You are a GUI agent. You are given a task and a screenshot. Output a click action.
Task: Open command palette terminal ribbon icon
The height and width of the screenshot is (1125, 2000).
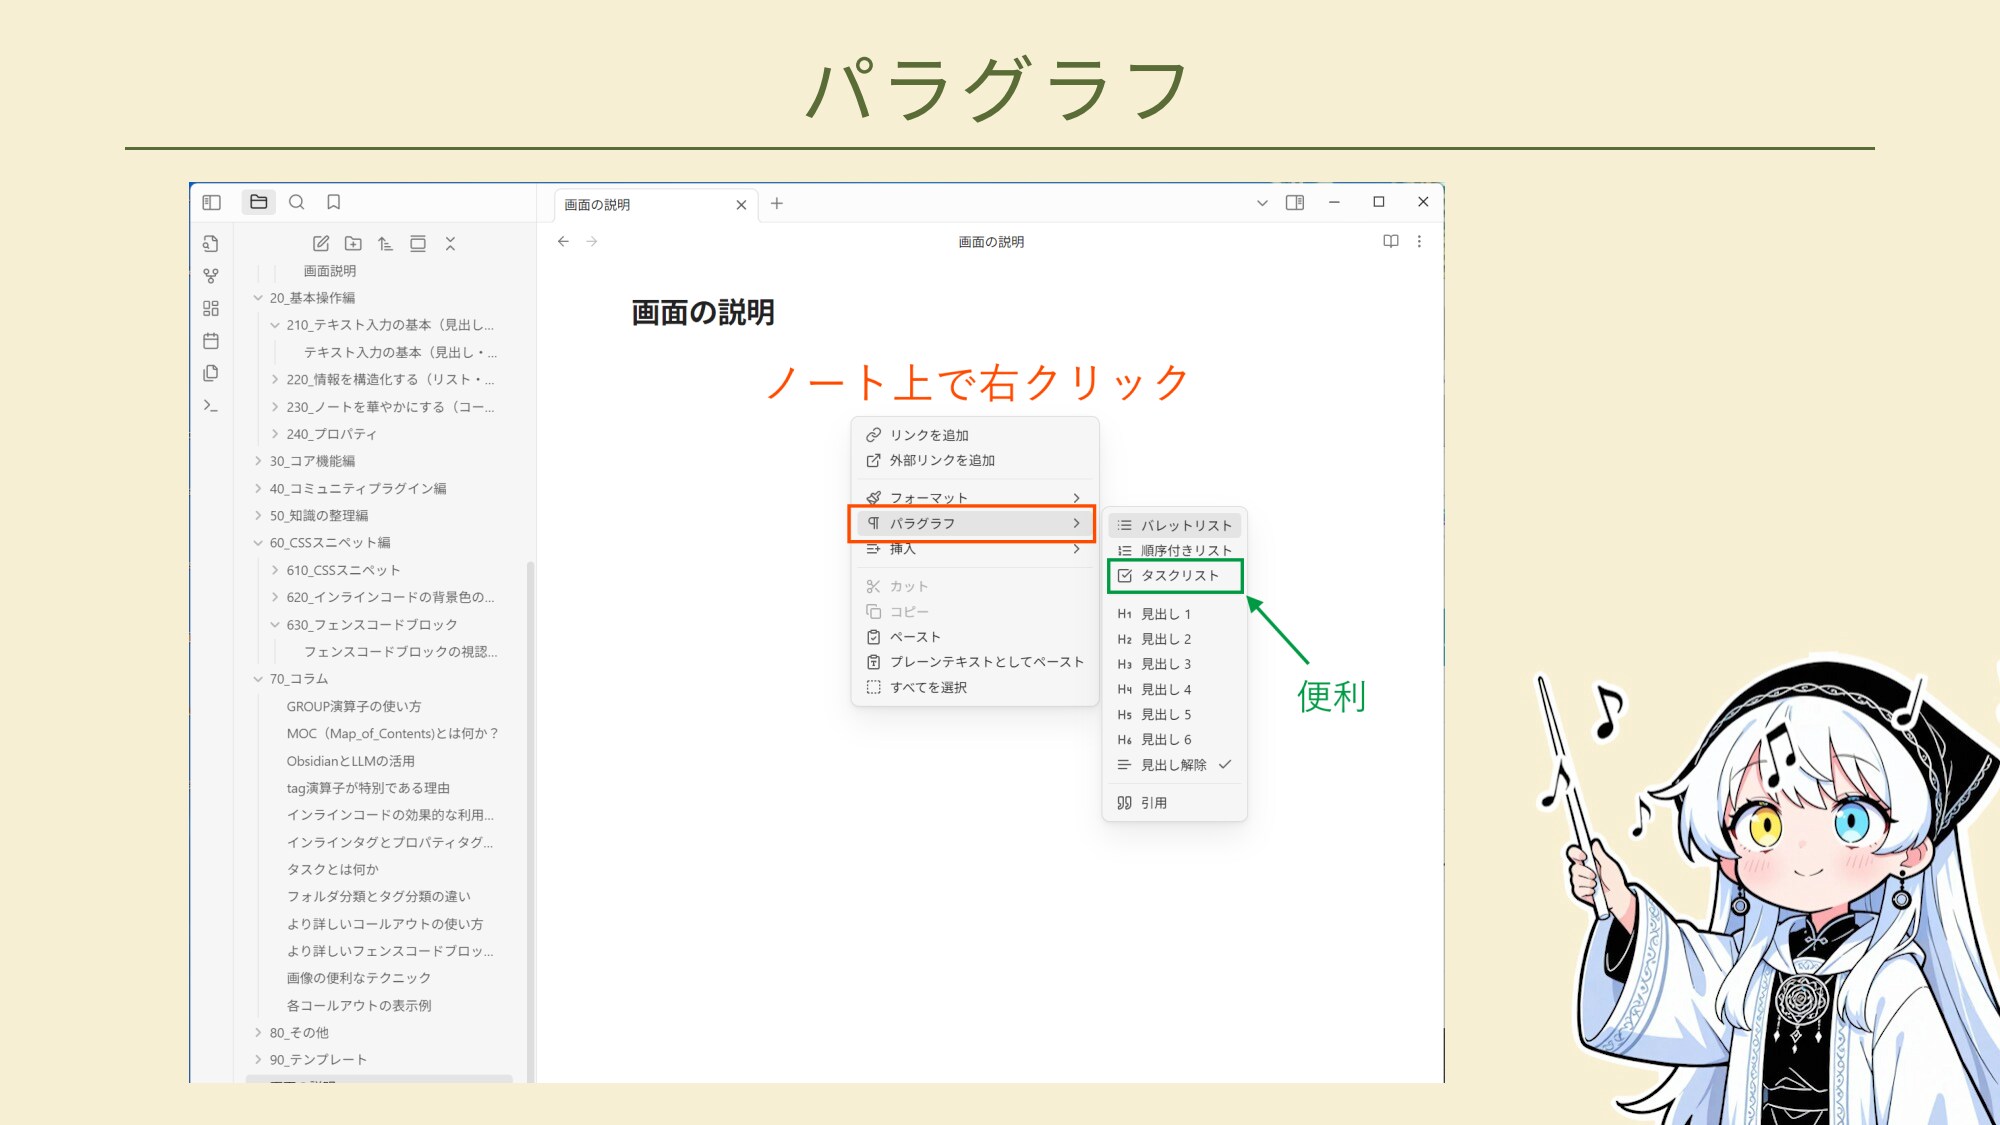[211, 406]
